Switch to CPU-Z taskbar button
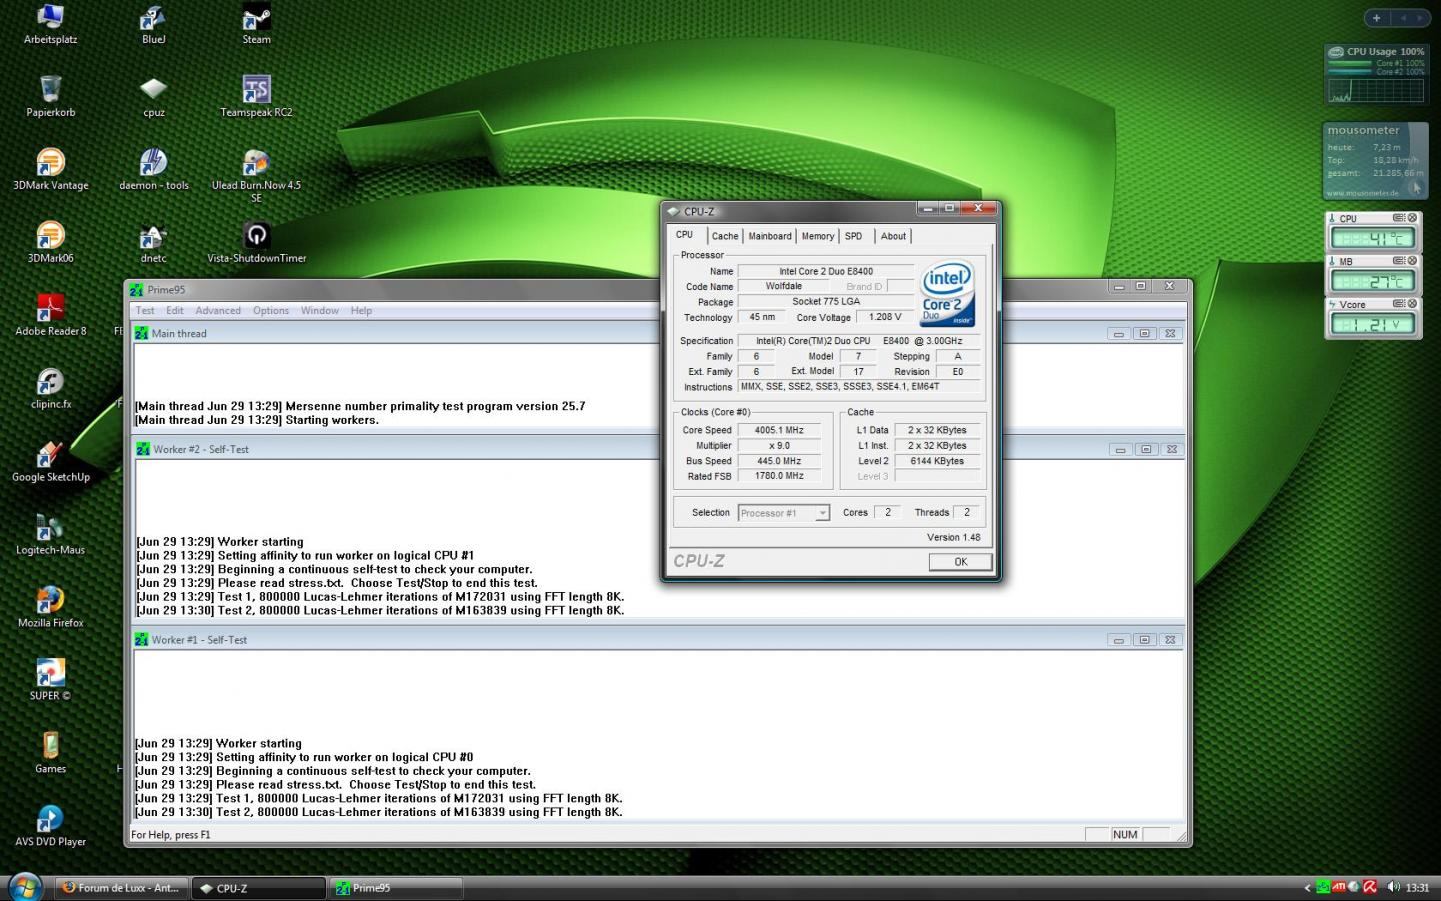The width and height of the screenshot is (1441, 901). click(x=259, y=888)
